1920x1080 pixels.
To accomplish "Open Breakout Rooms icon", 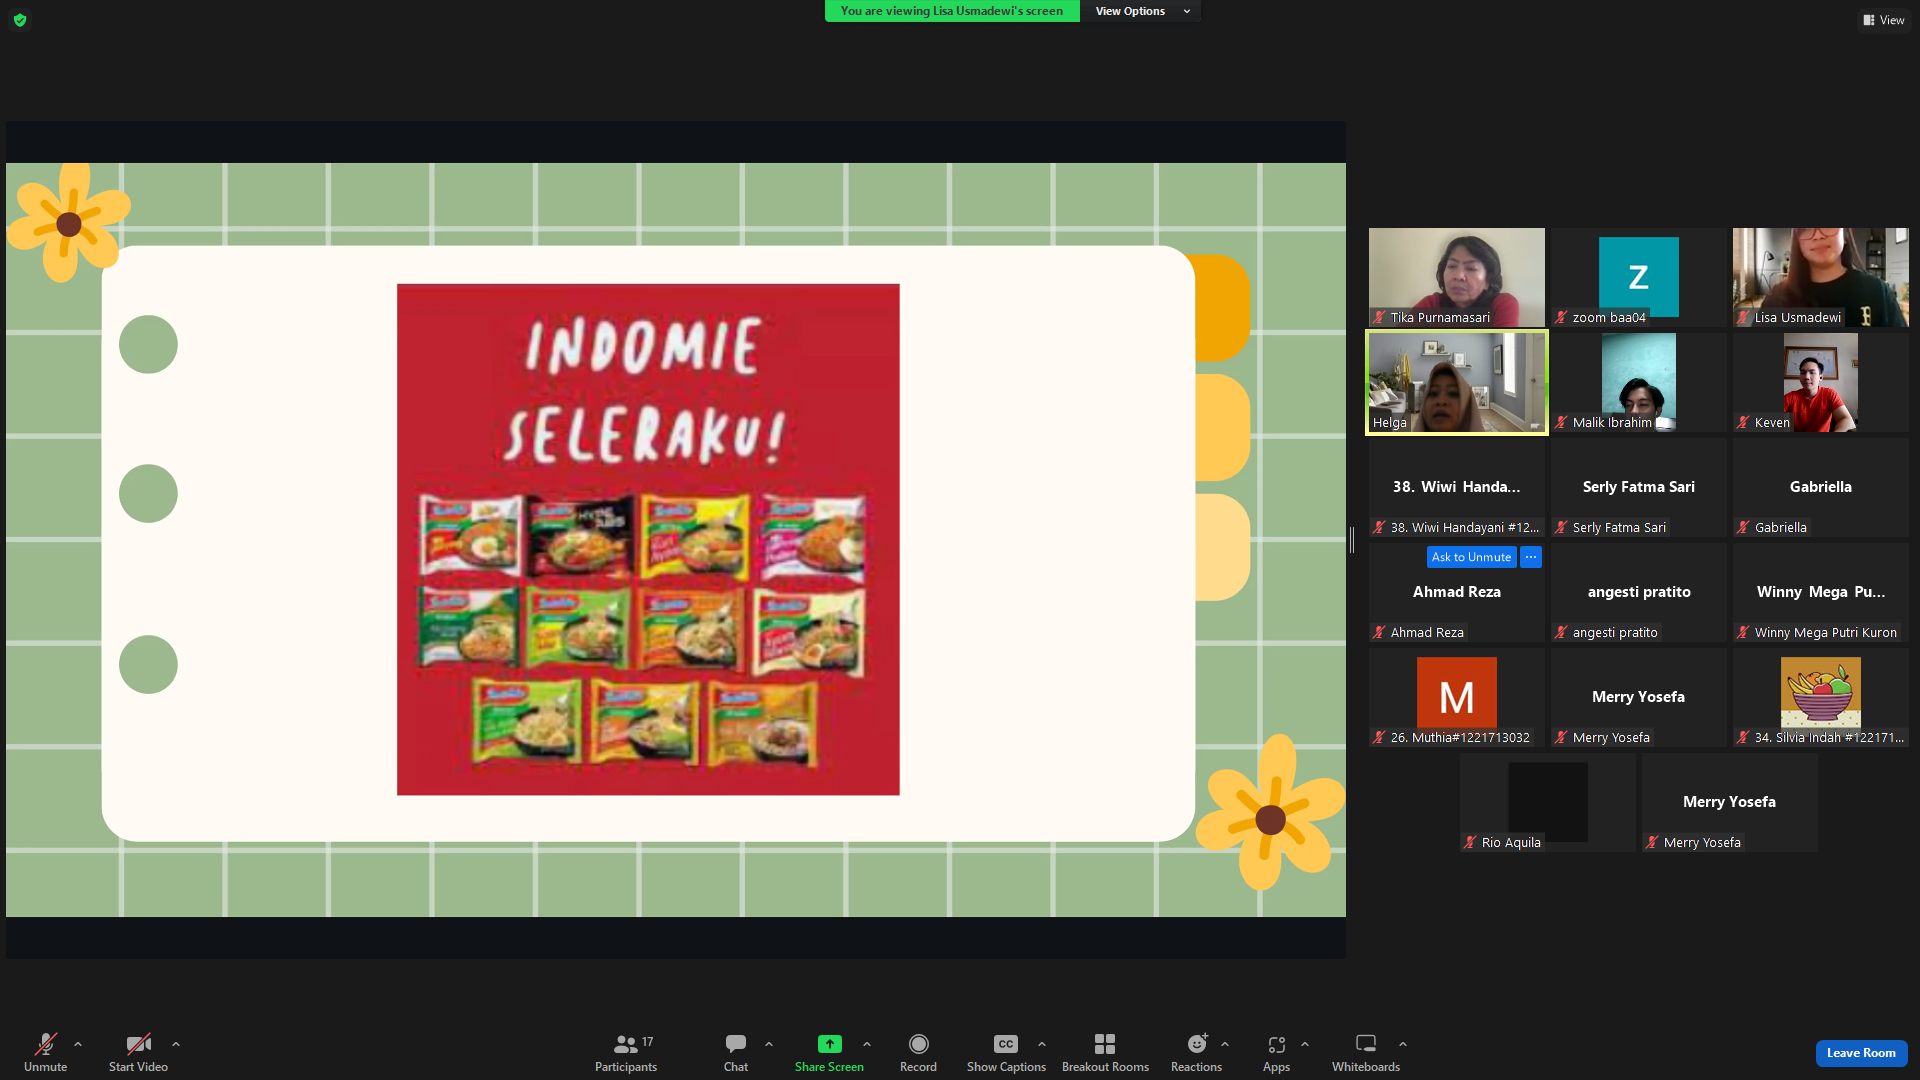I will 1105,1044.
